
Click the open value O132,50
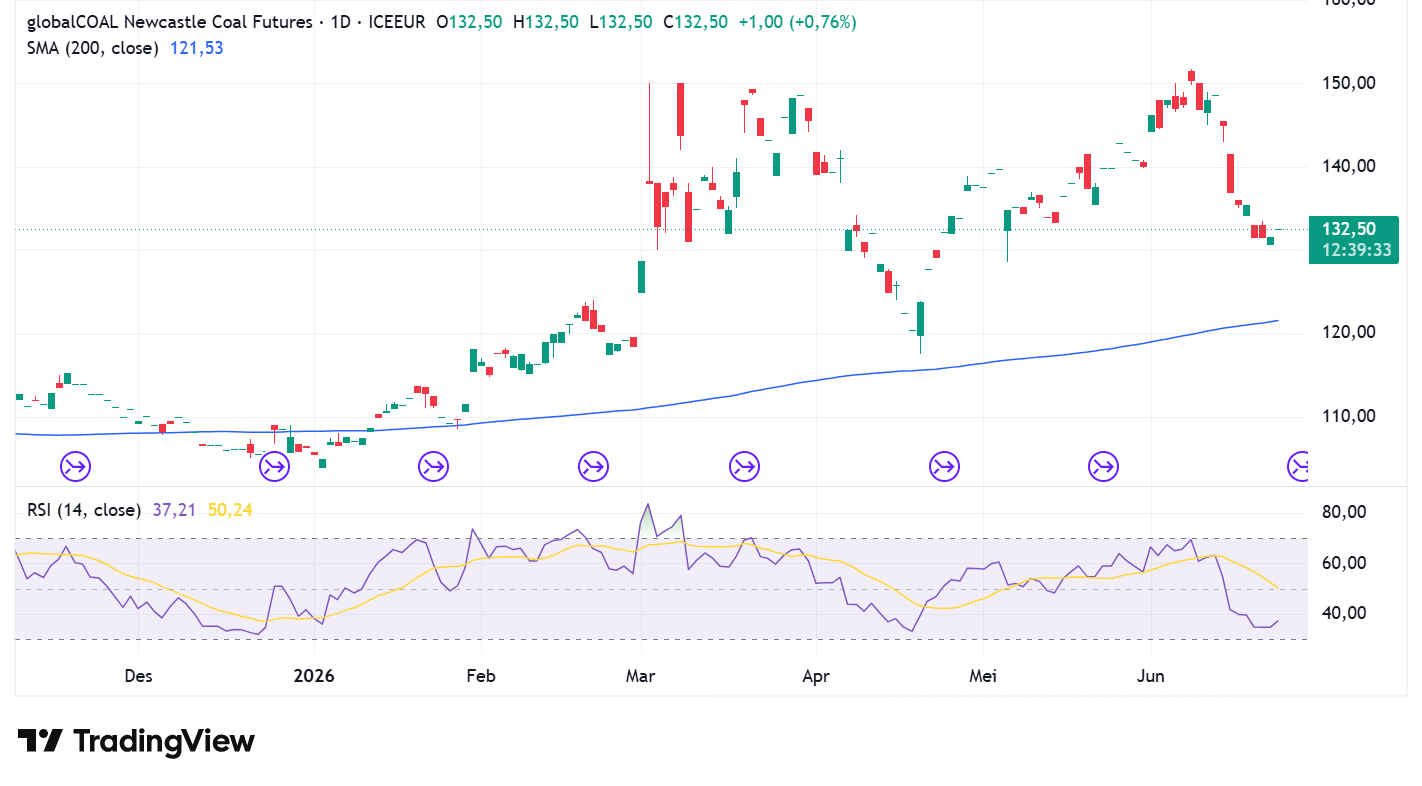click(x=469, y=22)
